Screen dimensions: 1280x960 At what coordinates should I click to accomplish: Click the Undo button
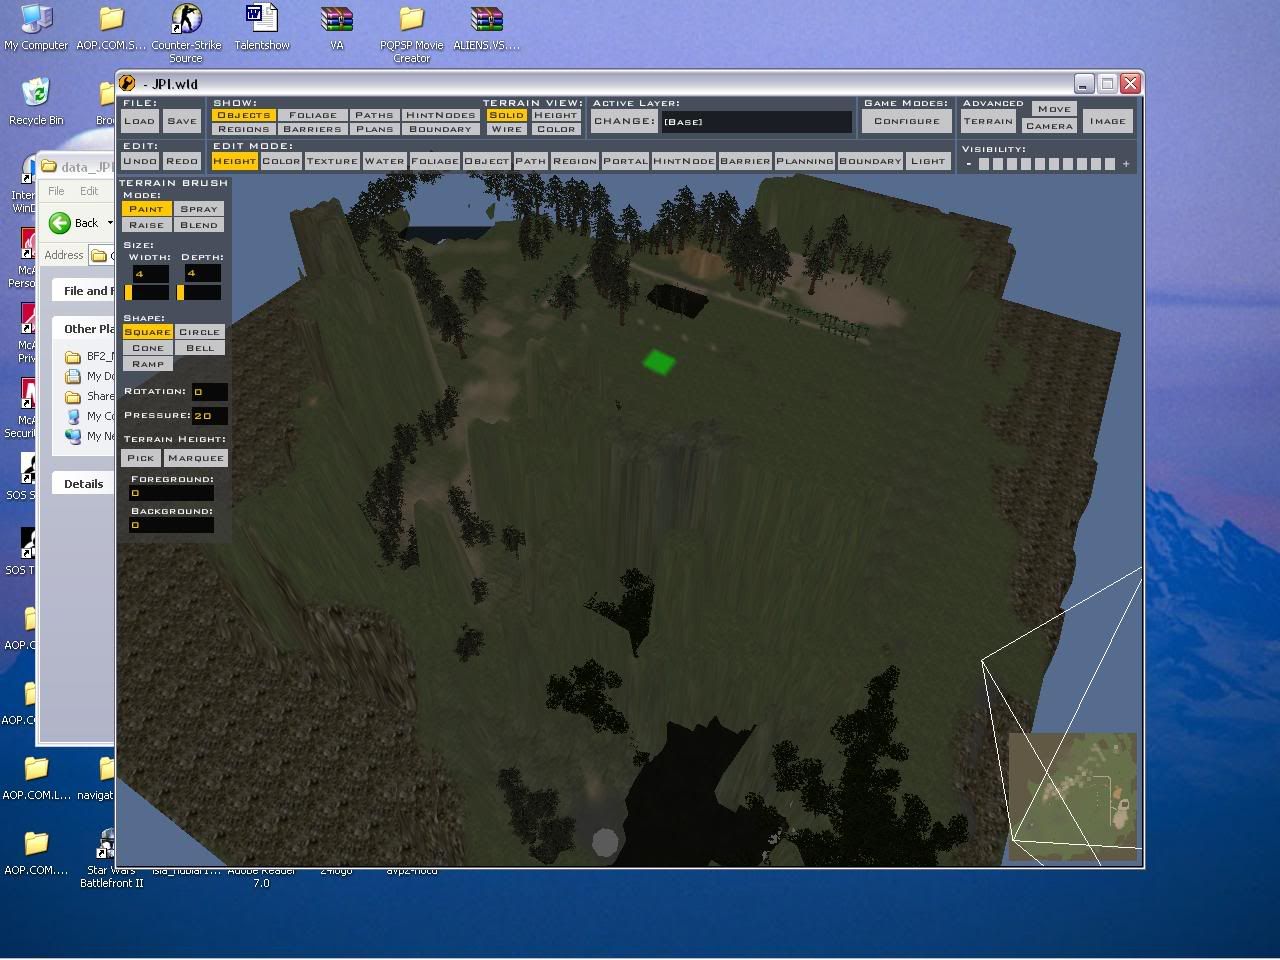point(140,161)
